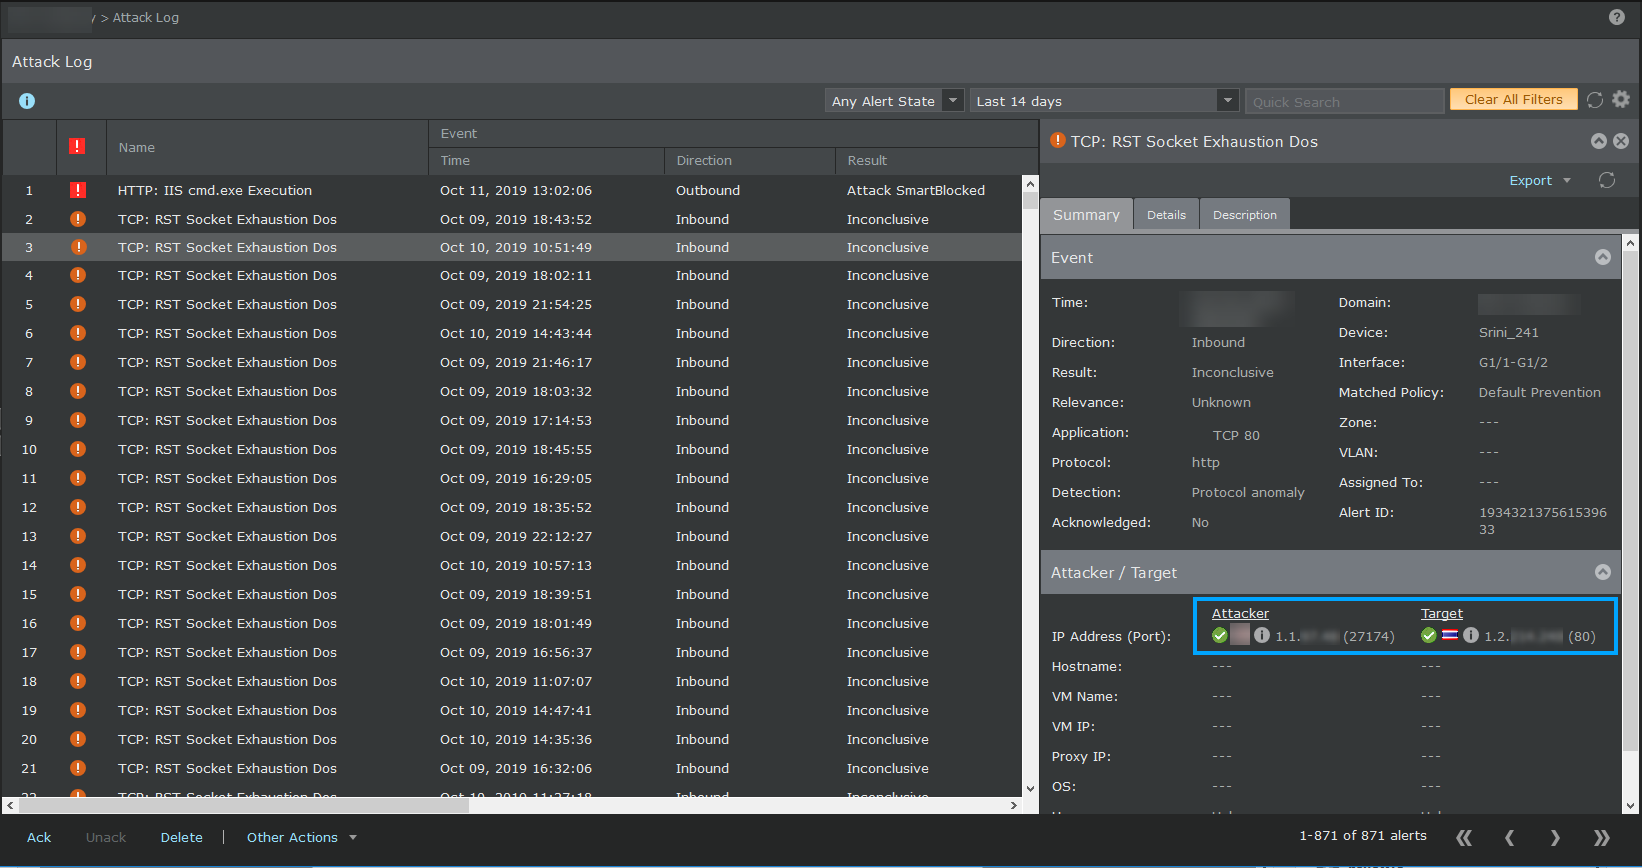Click the Clear All Filters button
Image resolution: width=1642 pixels, height=868 pixels.
click(x=1514, y=100)
